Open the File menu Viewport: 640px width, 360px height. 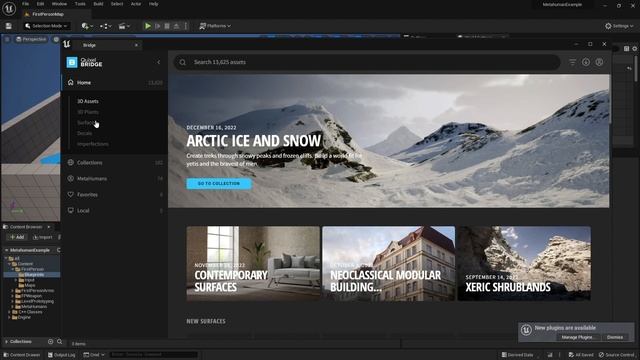pyautogui.click(x=25, y=4)
